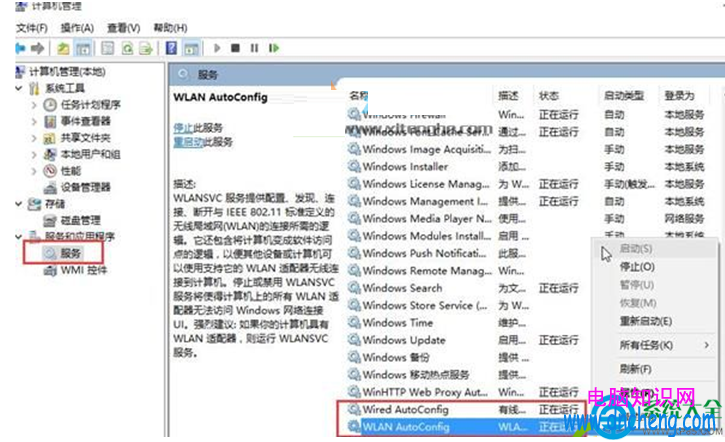Open the 帮助(H) menu
The width and height of the screenshot is (725, 442).
[170, 28]
